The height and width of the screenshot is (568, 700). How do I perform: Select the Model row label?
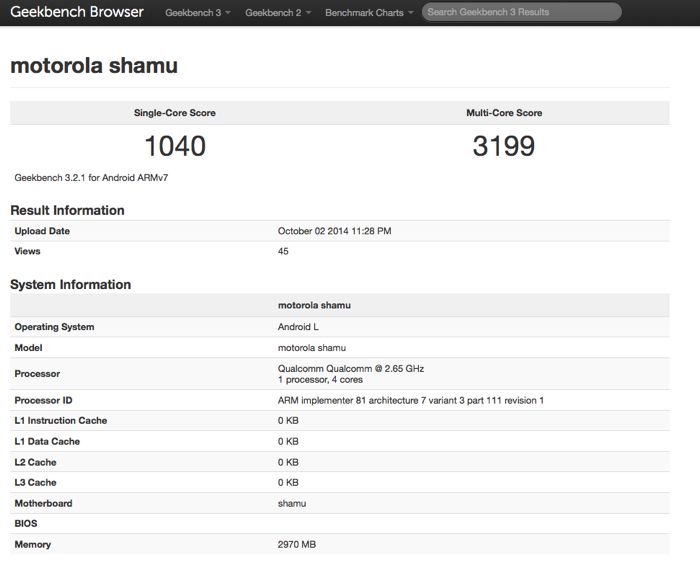coord(28,348)
